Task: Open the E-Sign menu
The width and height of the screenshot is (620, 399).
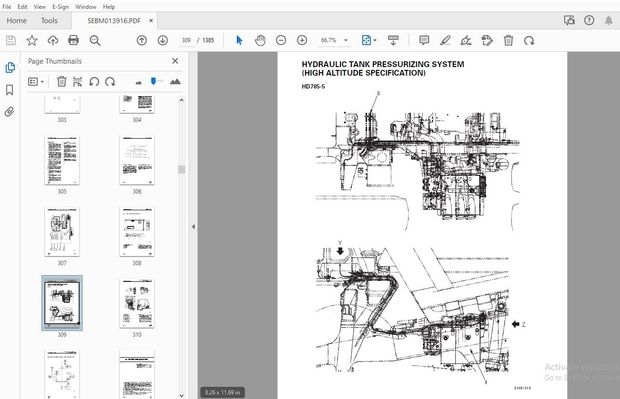Action: [60, 7]
